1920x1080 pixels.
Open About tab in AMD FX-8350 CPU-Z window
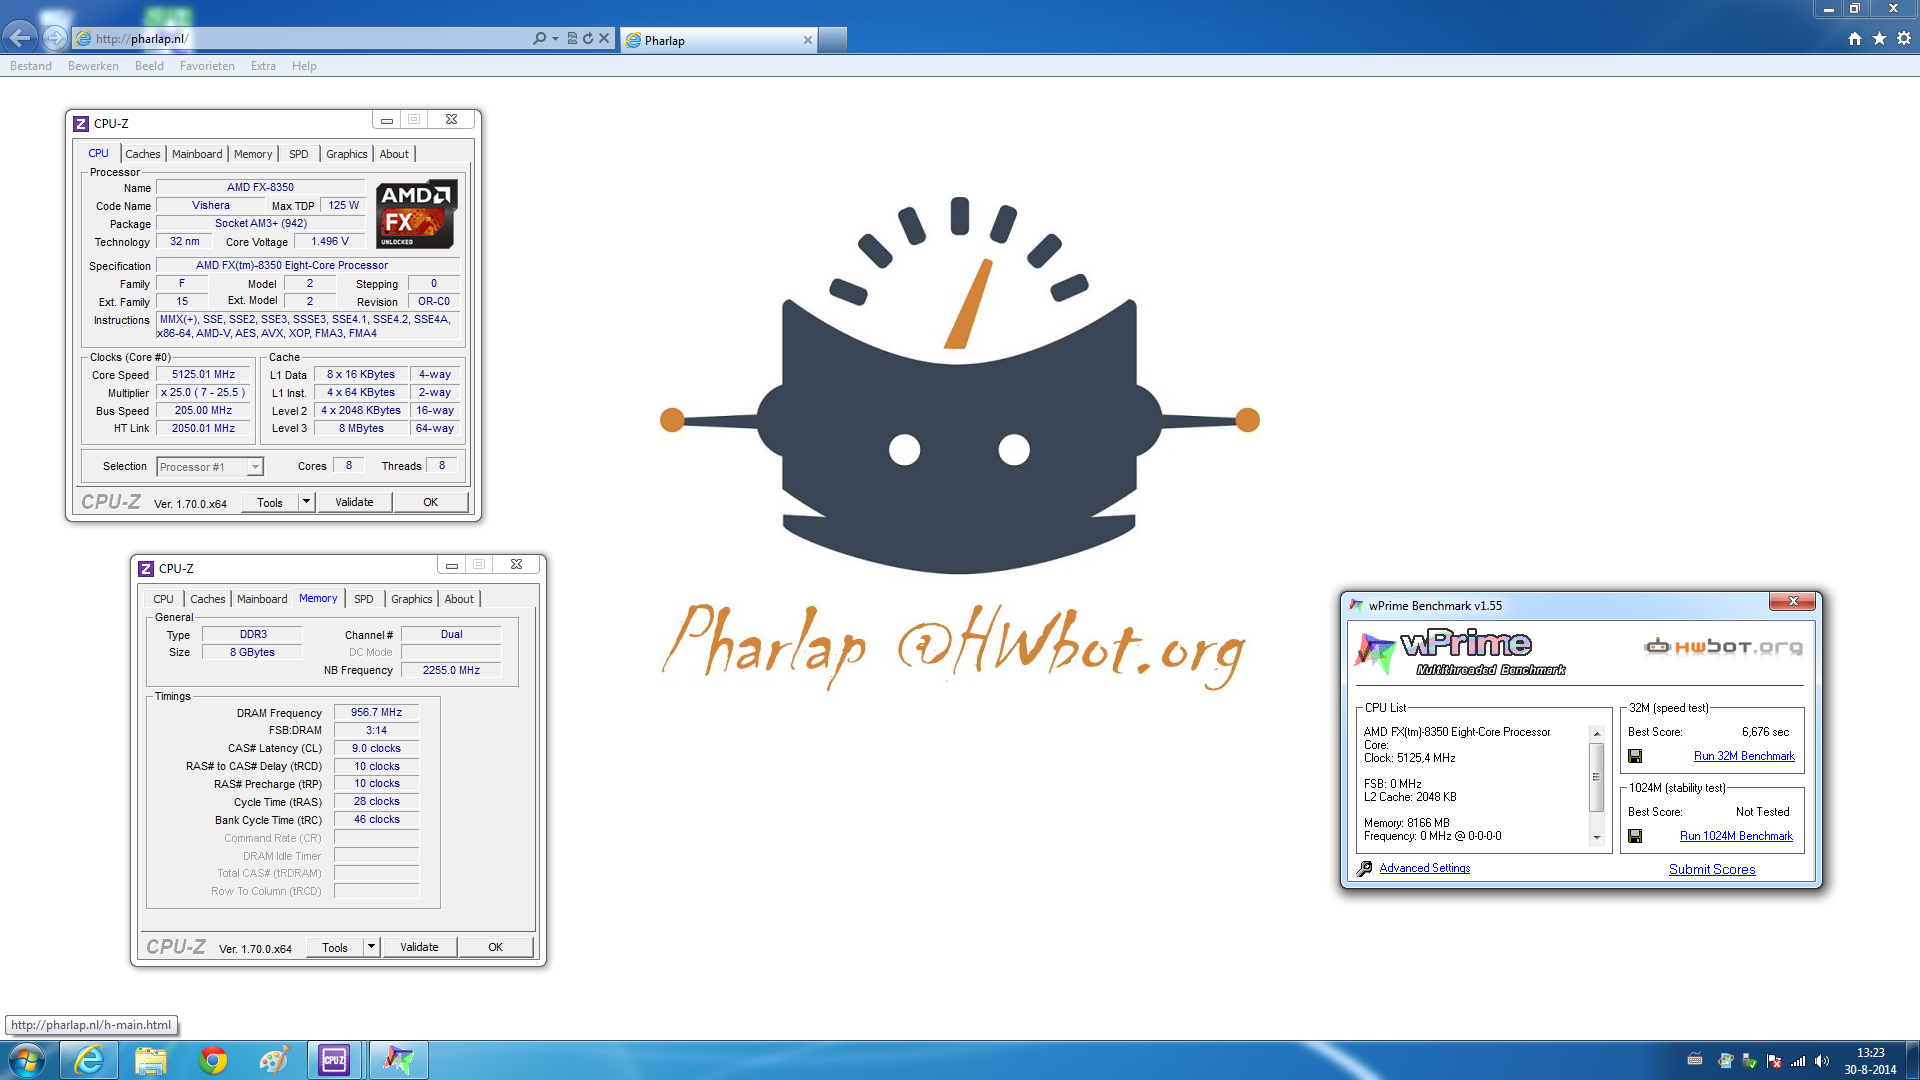pyautogui.click(x=394, y=154)
